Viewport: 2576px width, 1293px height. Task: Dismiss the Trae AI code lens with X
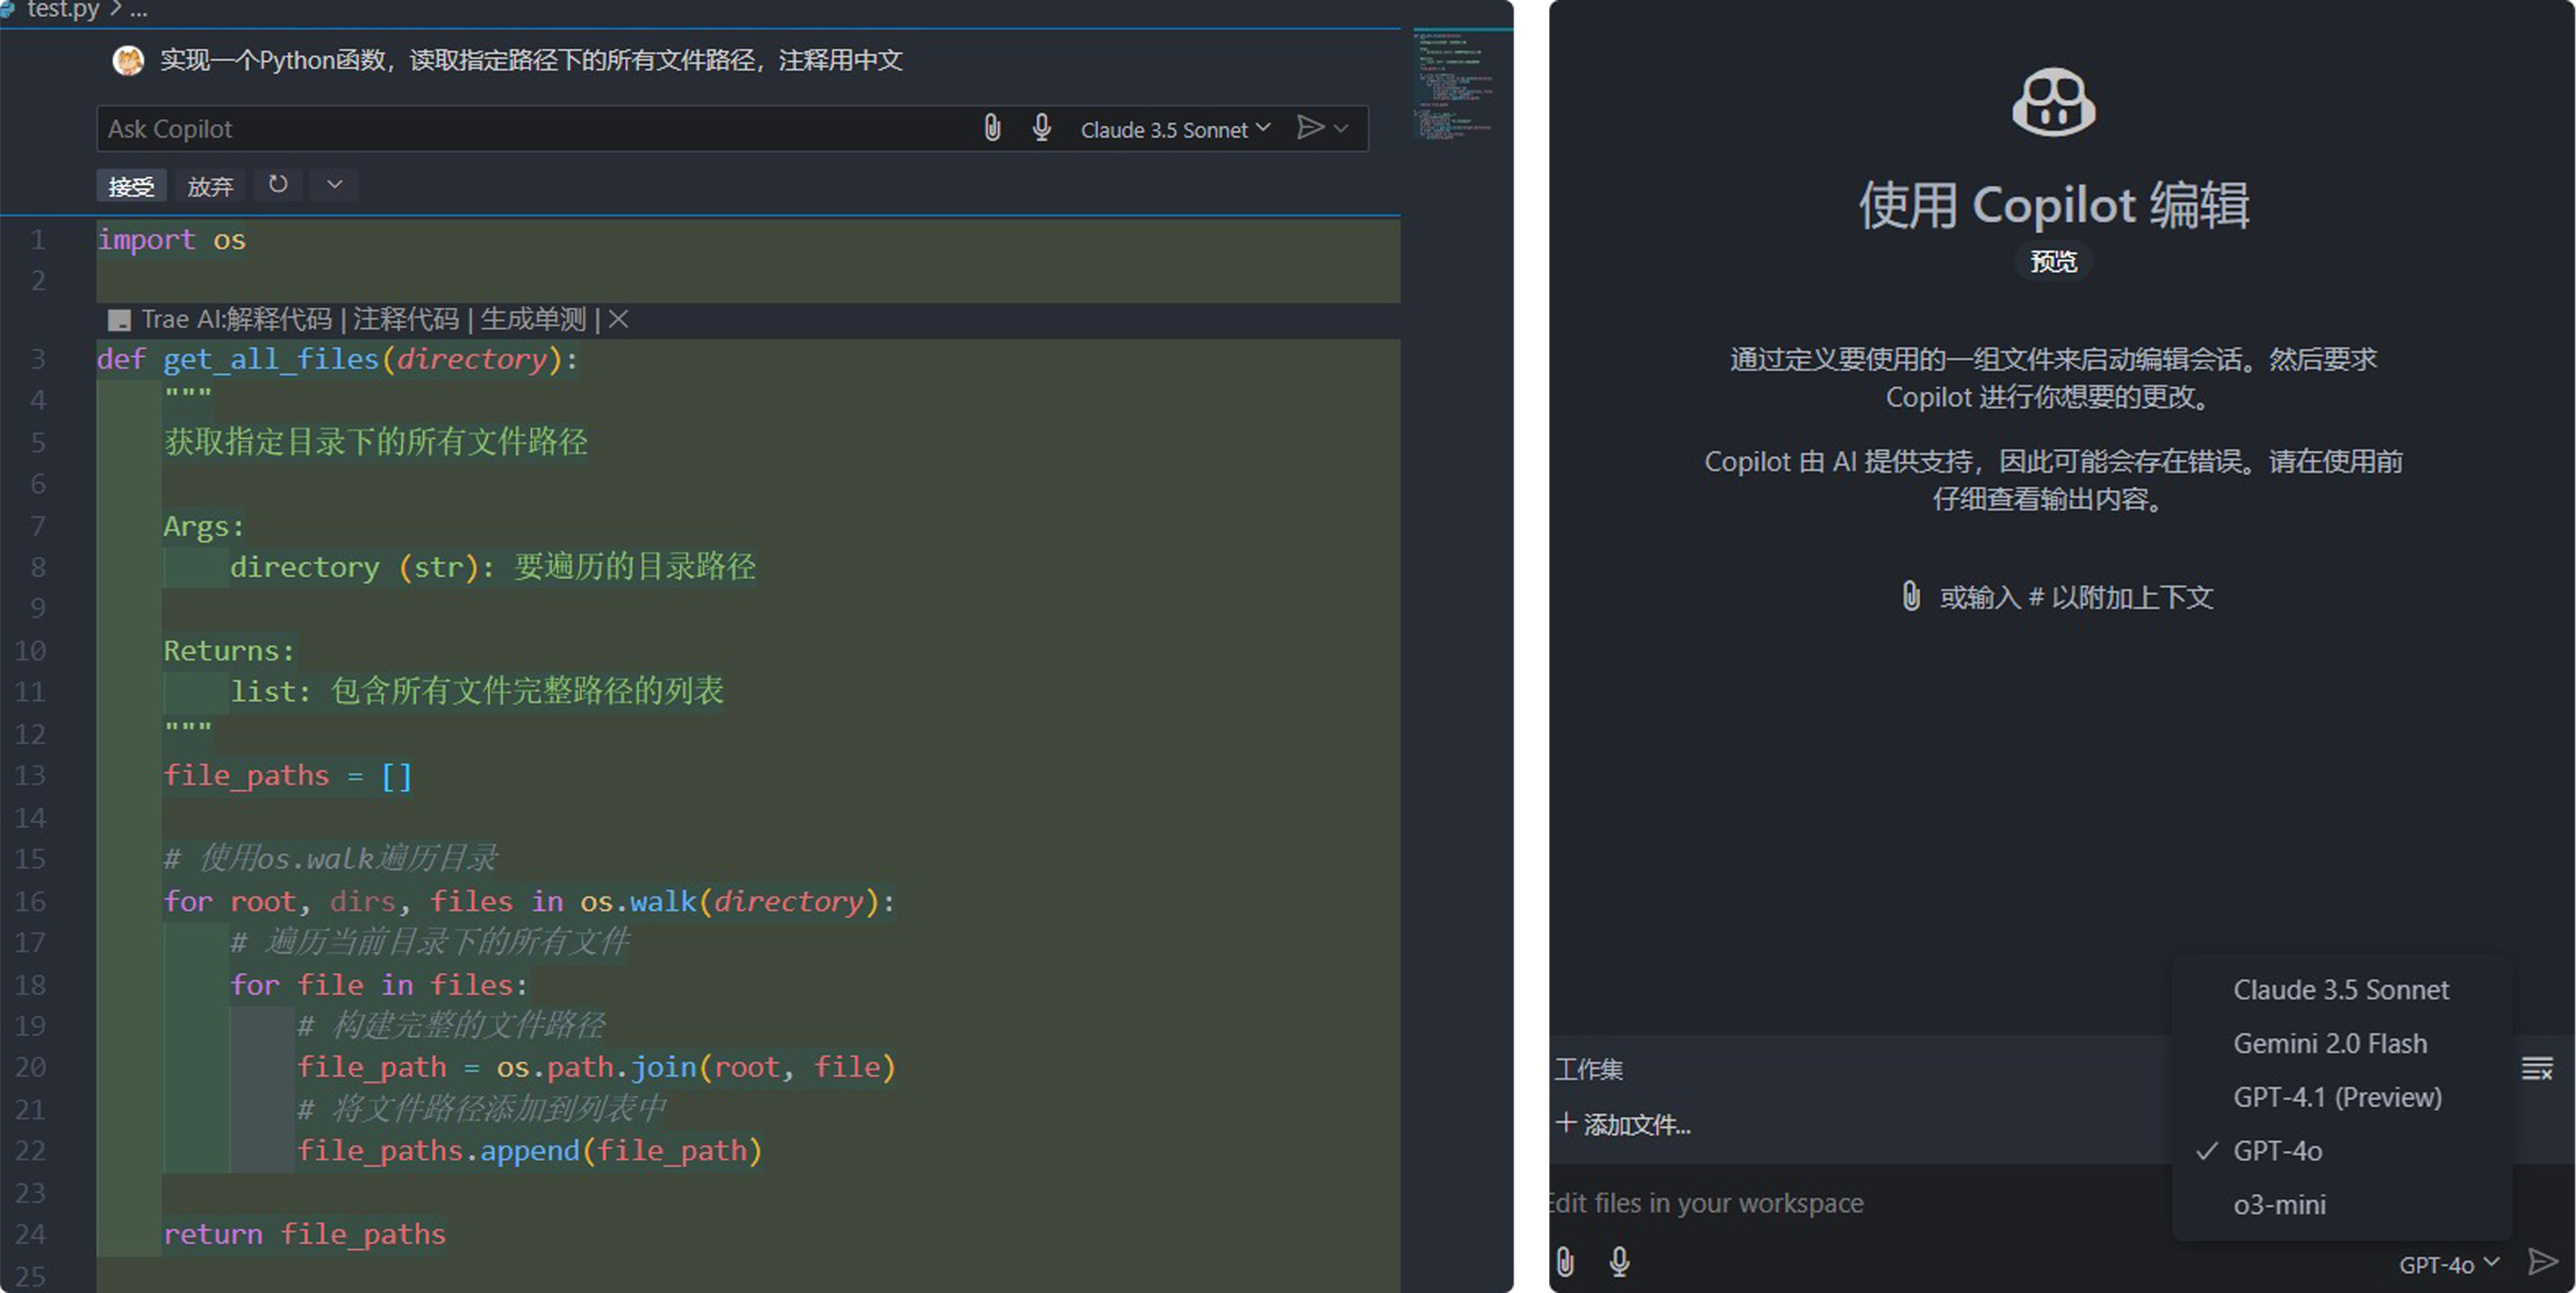click(x=618, y=319)
